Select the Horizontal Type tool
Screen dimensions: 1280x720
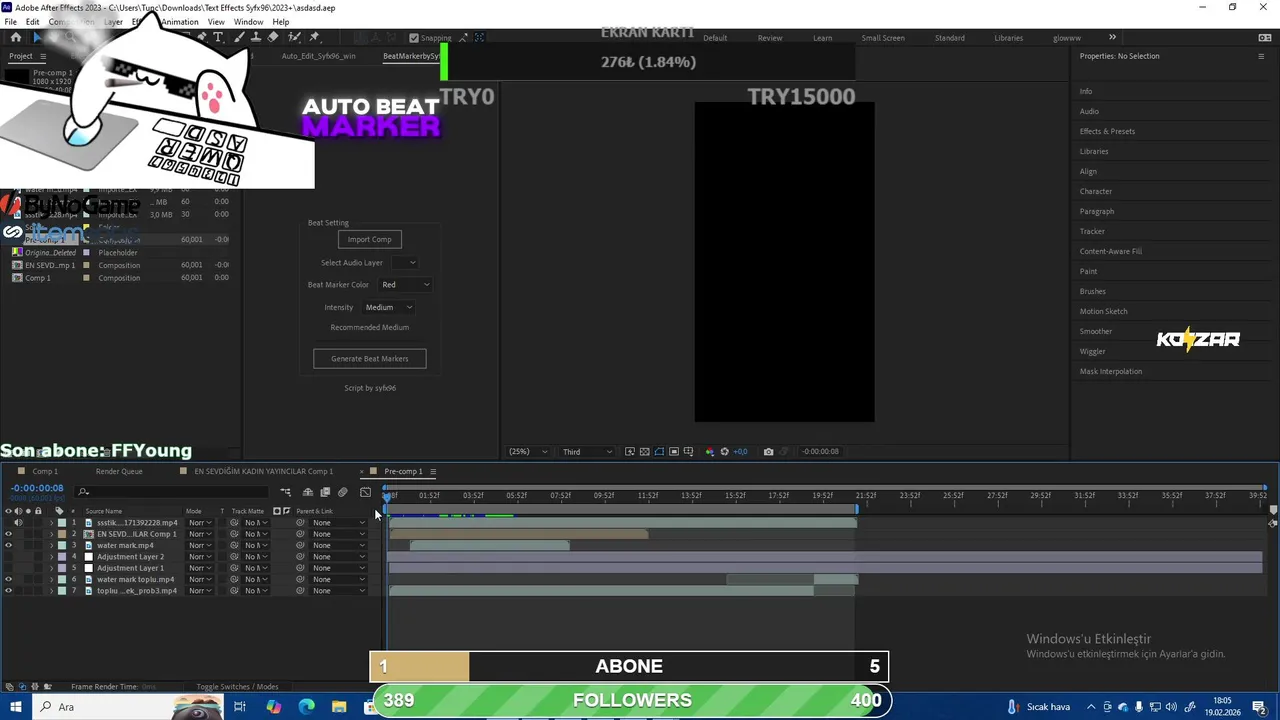click(x=218, y=37)
